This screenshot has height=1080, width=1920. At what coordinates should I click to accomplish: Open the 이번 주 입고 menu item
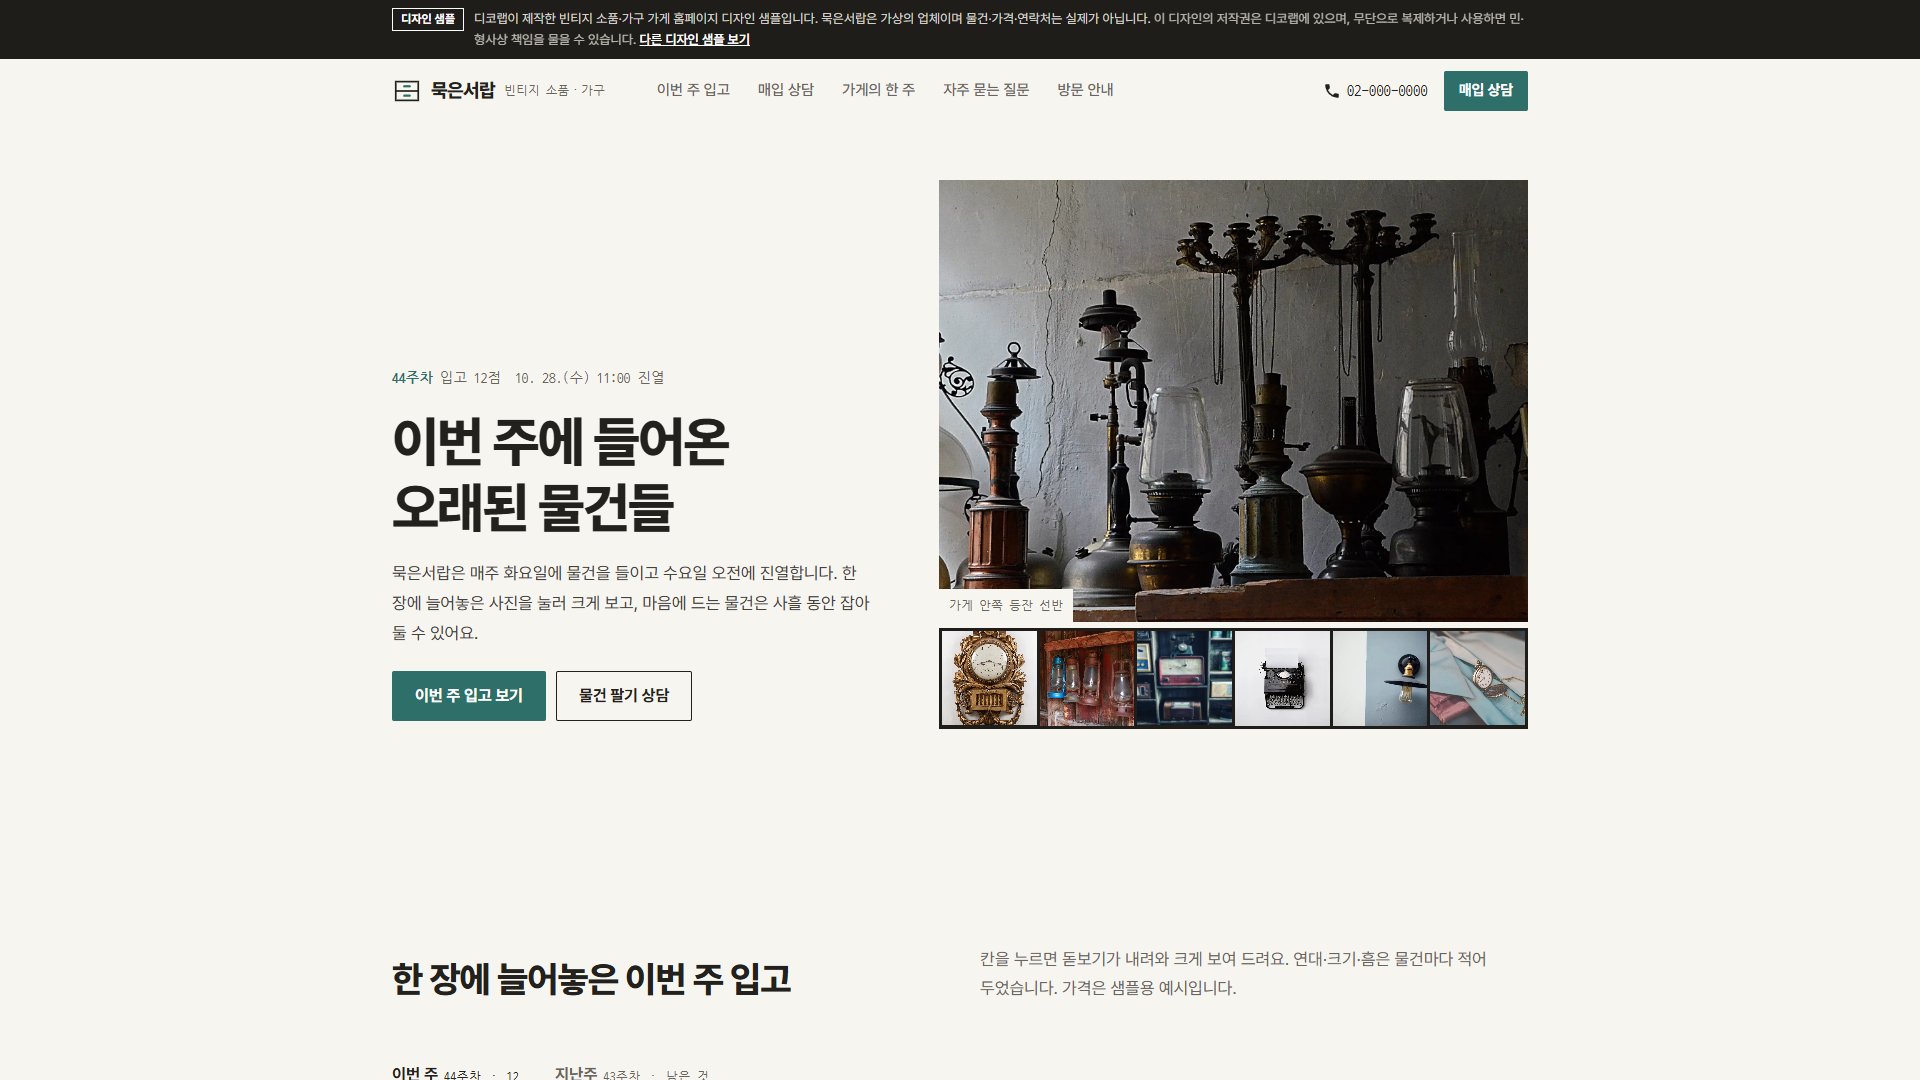(x=693, y=90)
